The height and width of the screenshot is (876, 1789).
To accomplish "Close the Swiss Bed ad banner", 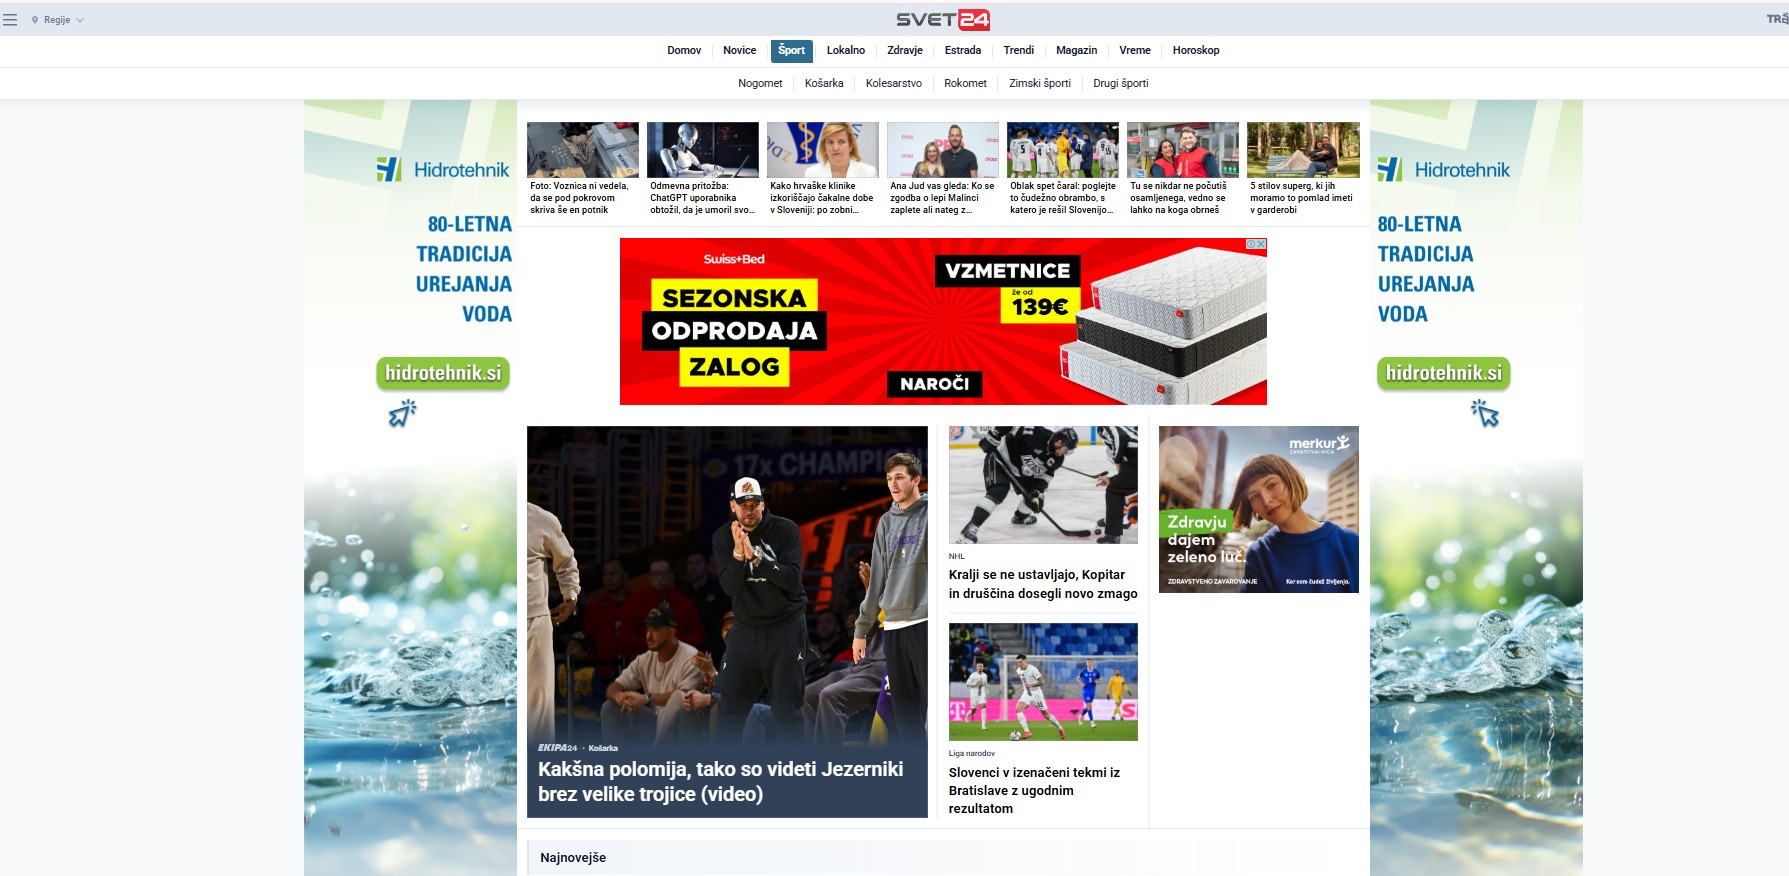I will (x=1261, y=244).
